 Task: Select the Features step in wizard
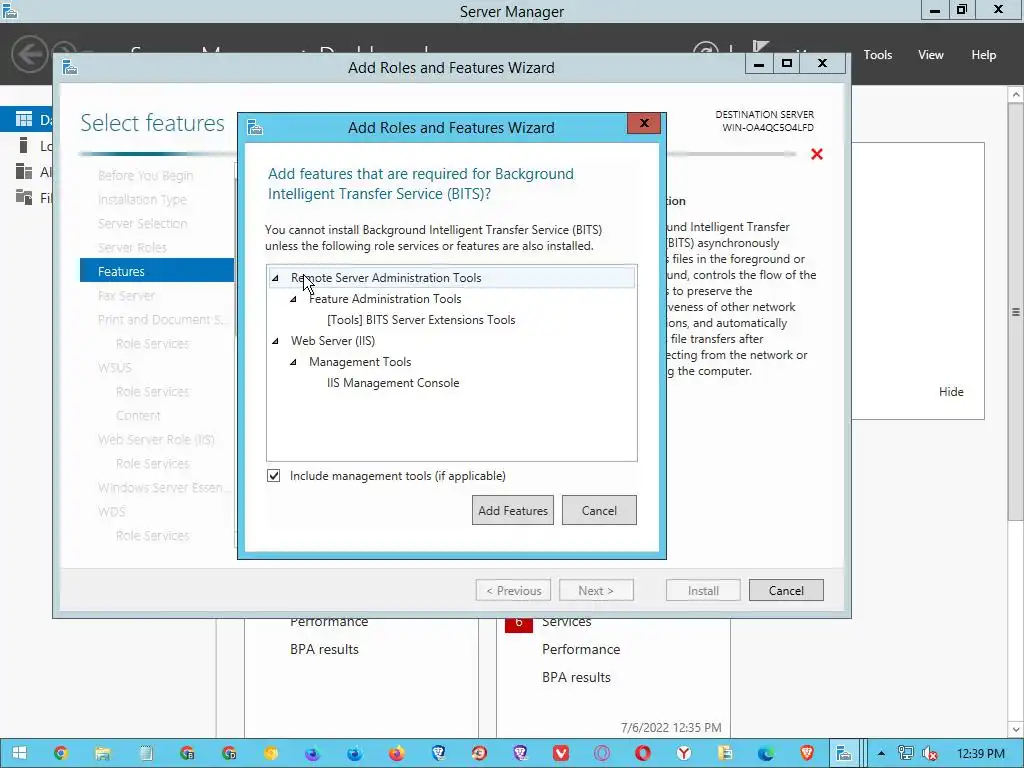tap(157, 270)
